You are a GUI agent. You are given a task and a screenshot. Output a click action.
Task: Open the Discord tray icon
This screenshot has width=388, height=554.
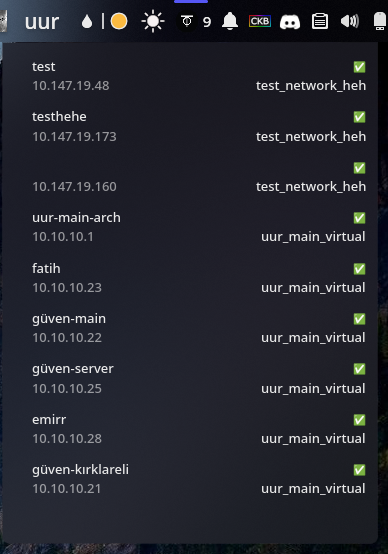coord(290,22)
